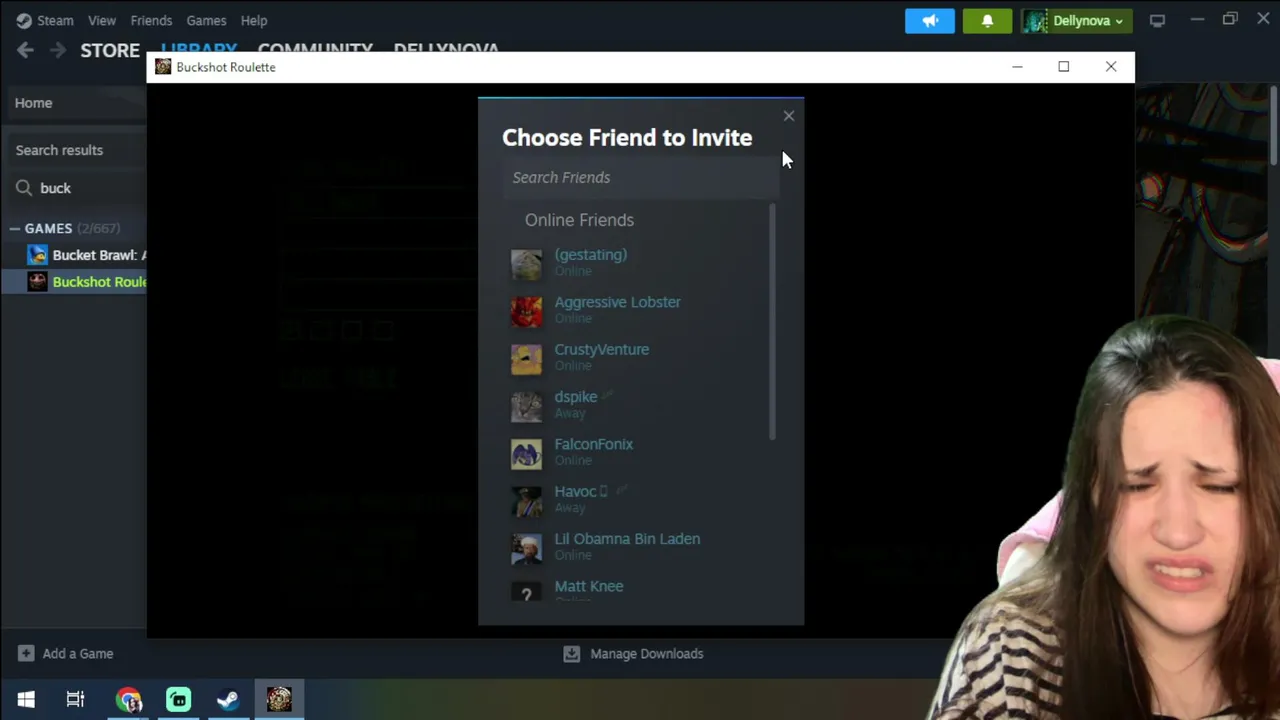Click the Havoc friend avatar

coord(526,500)
